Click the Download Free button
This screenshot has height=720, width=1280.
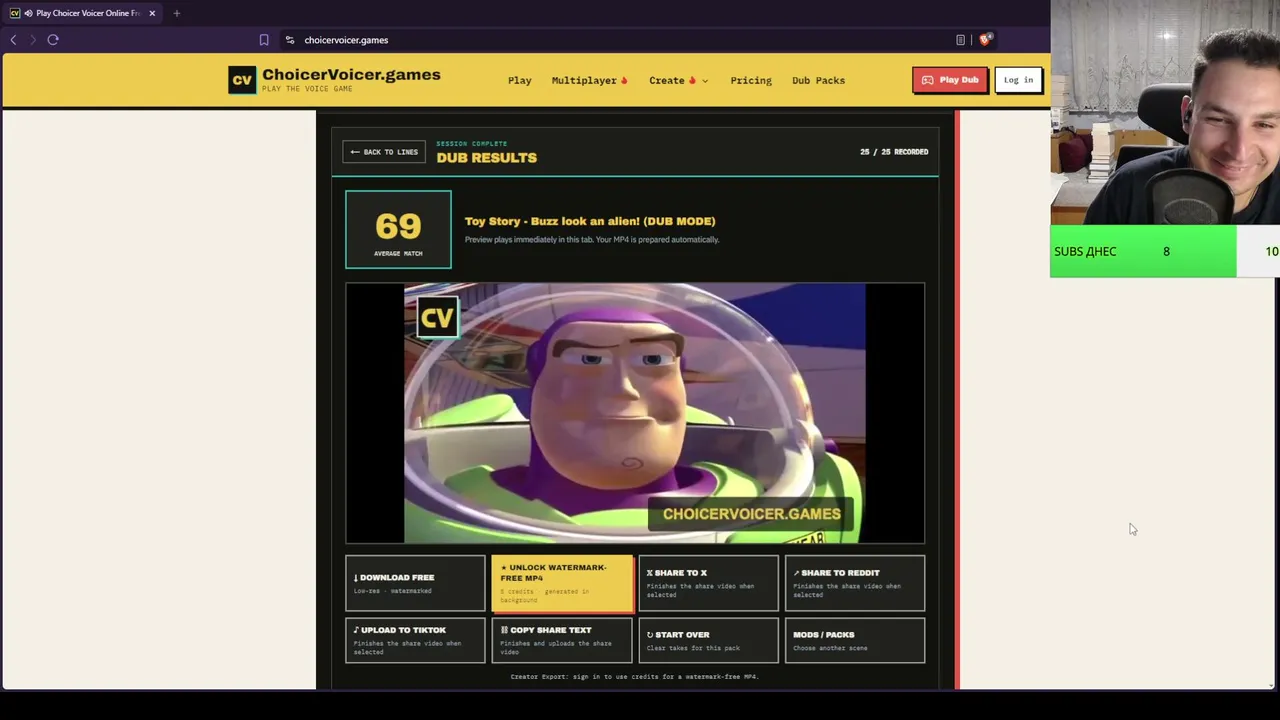pos(415,583)
